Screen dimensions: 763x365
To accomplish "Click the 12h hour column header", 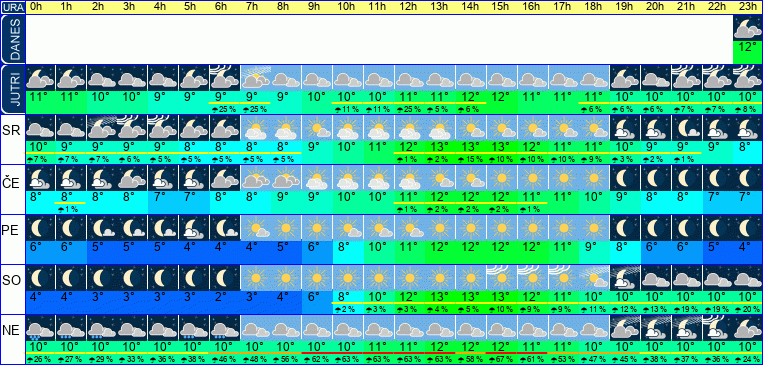I will [409, 7].
